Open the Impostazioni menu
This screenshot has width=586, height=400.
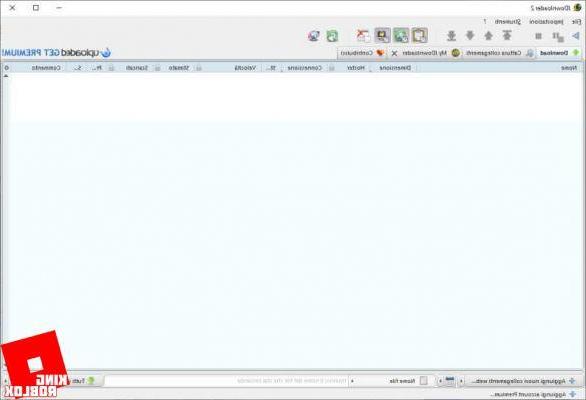[x=546, y=22]
